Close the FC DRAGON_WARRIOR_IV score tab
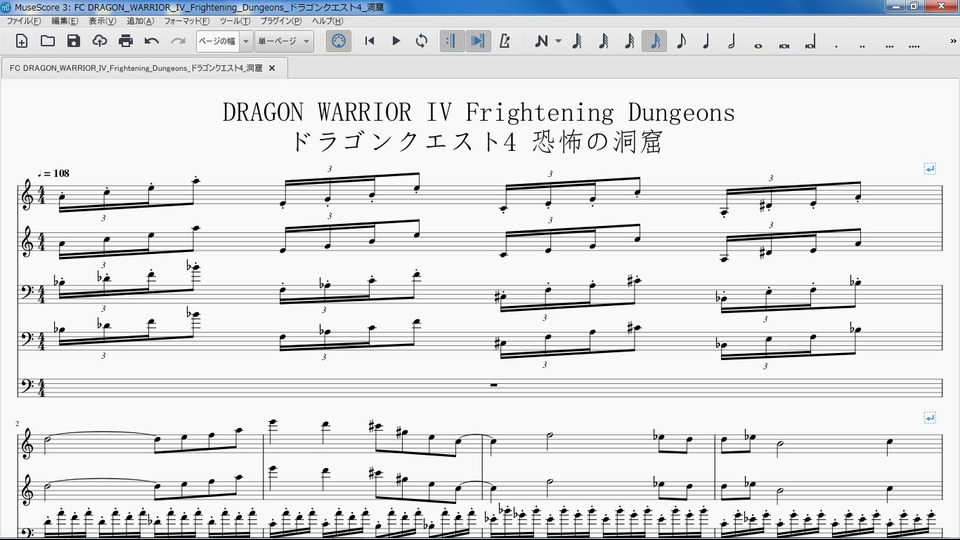 (x=272, y=68)
